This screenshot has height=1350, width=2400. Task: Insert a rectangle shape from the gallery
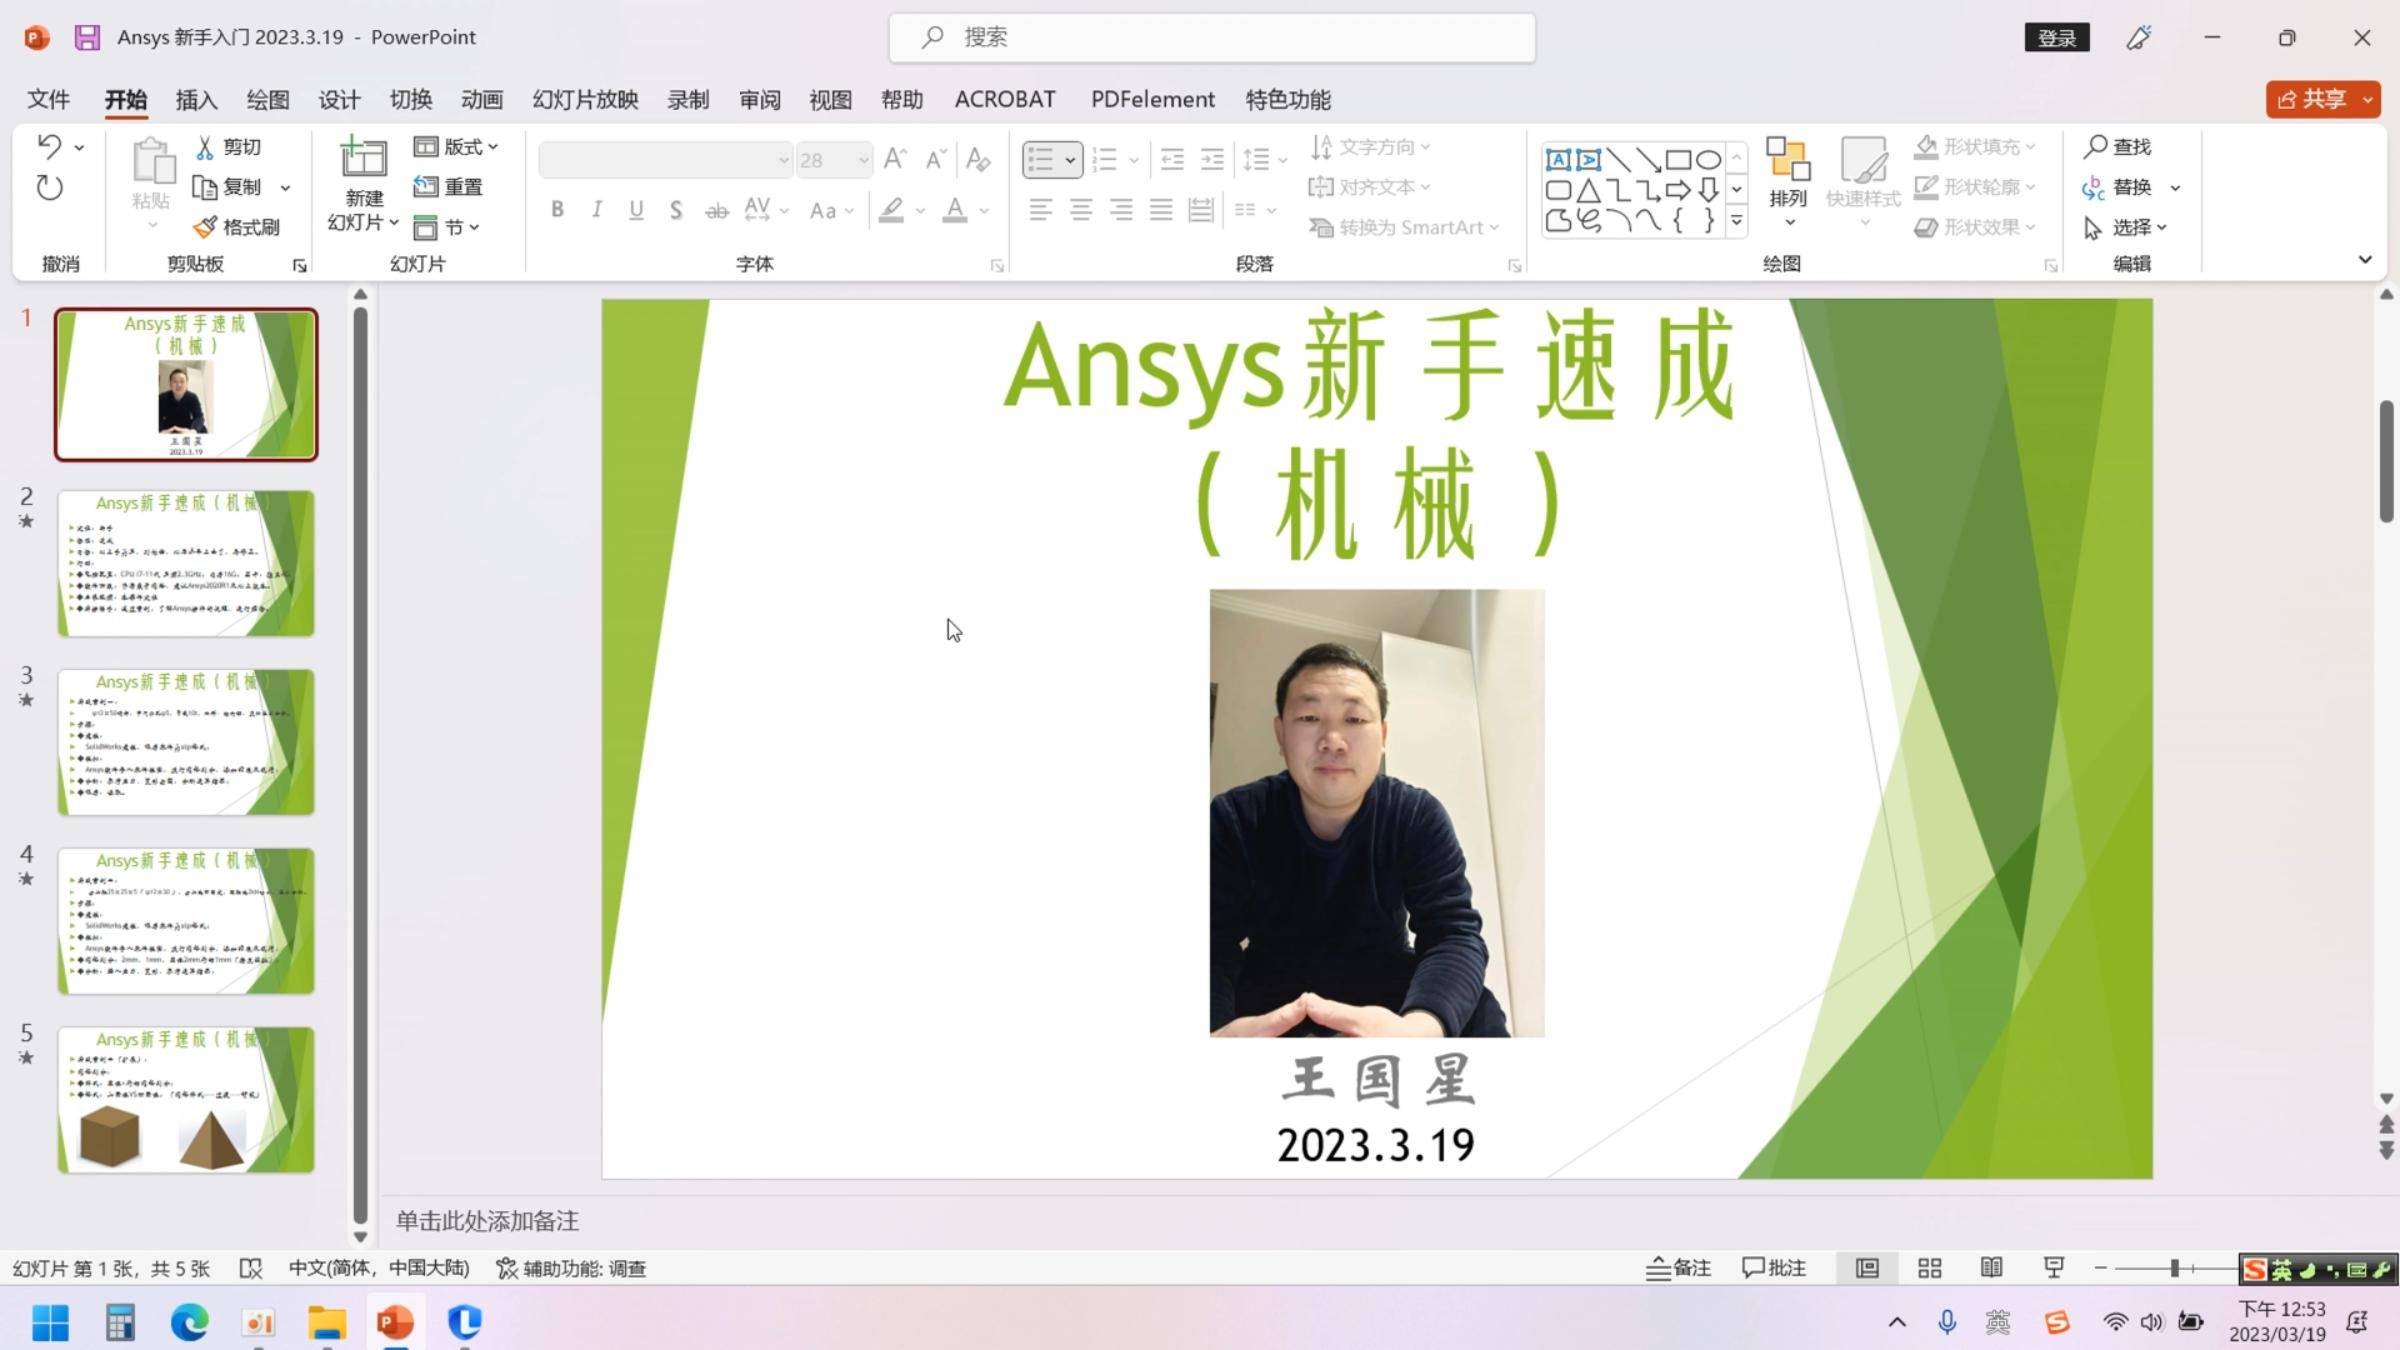click(1678, 158)
